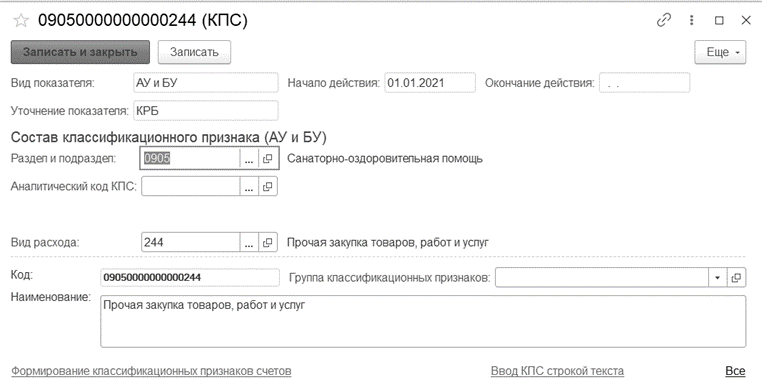Focus the Наименование text area
The image size is (762, 385).
point(423,321)
